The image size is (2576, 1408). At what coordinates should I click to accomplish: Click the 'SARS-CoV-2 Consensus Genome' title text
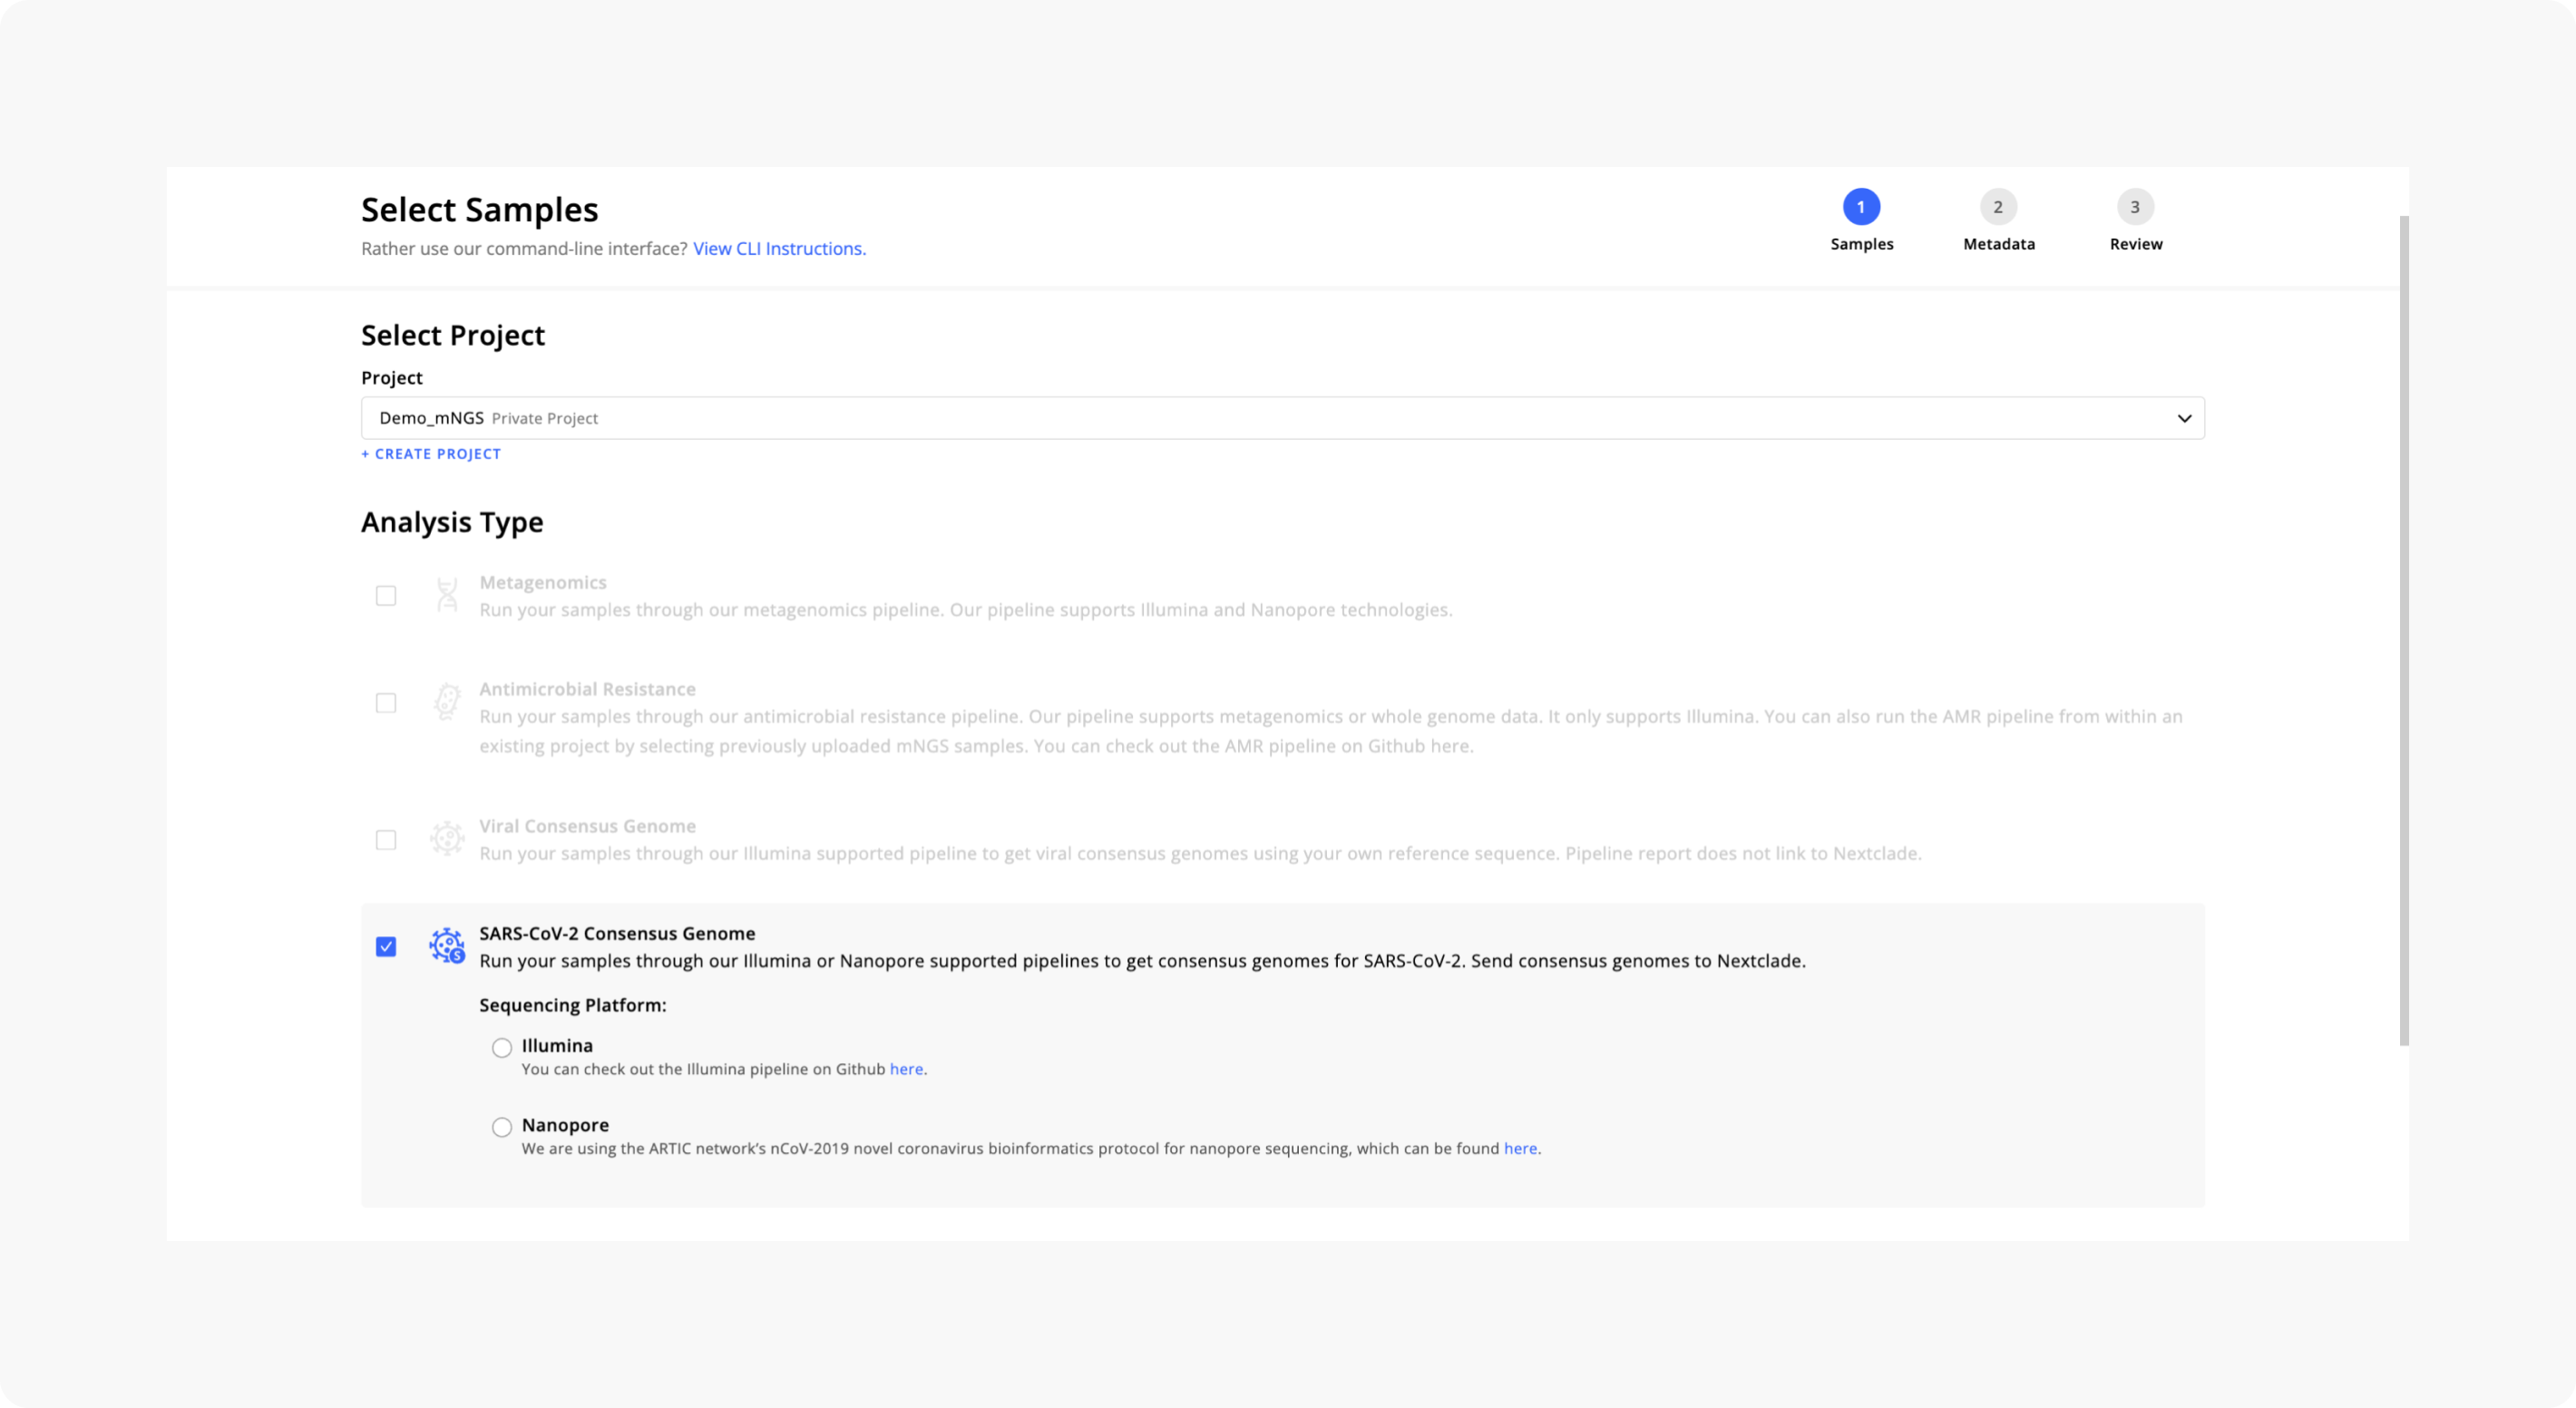617,933
